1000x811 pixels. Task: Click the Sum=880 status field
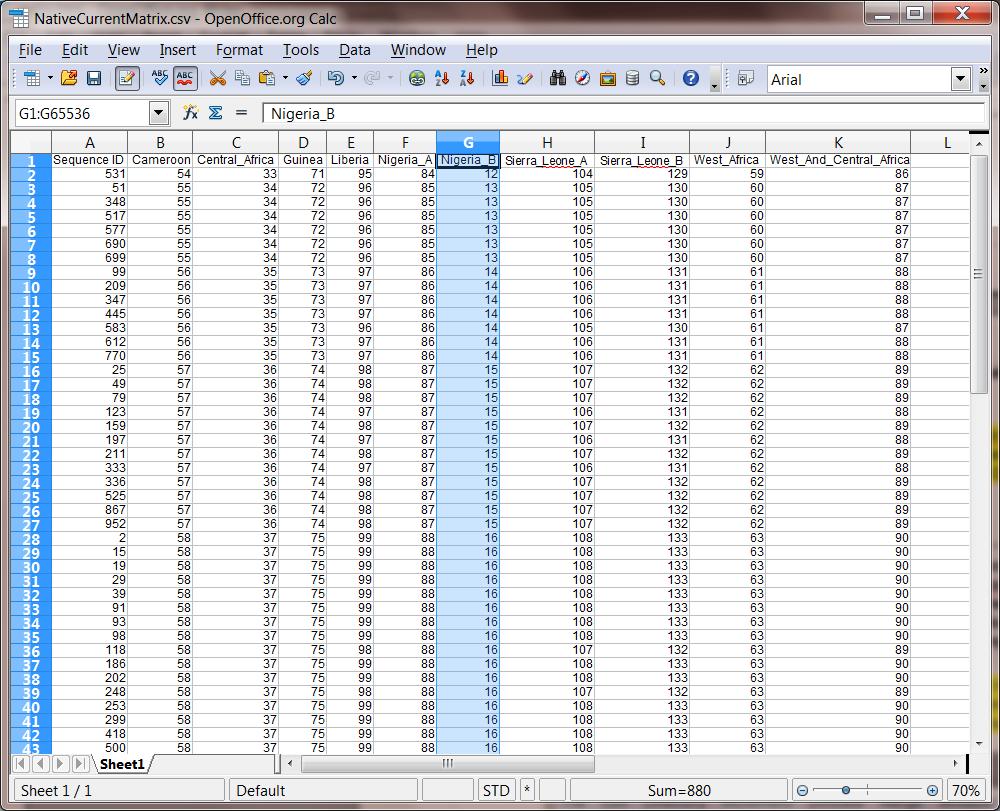pos(679,791)
